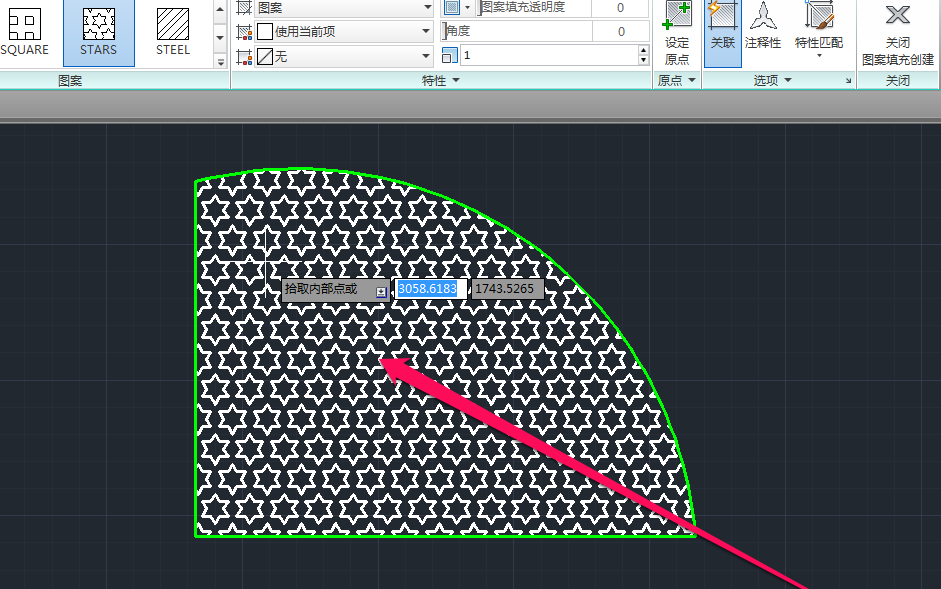
Task: Click the 设定原点 set origin button
Action: pyautogui.click(x=677, y=34)
